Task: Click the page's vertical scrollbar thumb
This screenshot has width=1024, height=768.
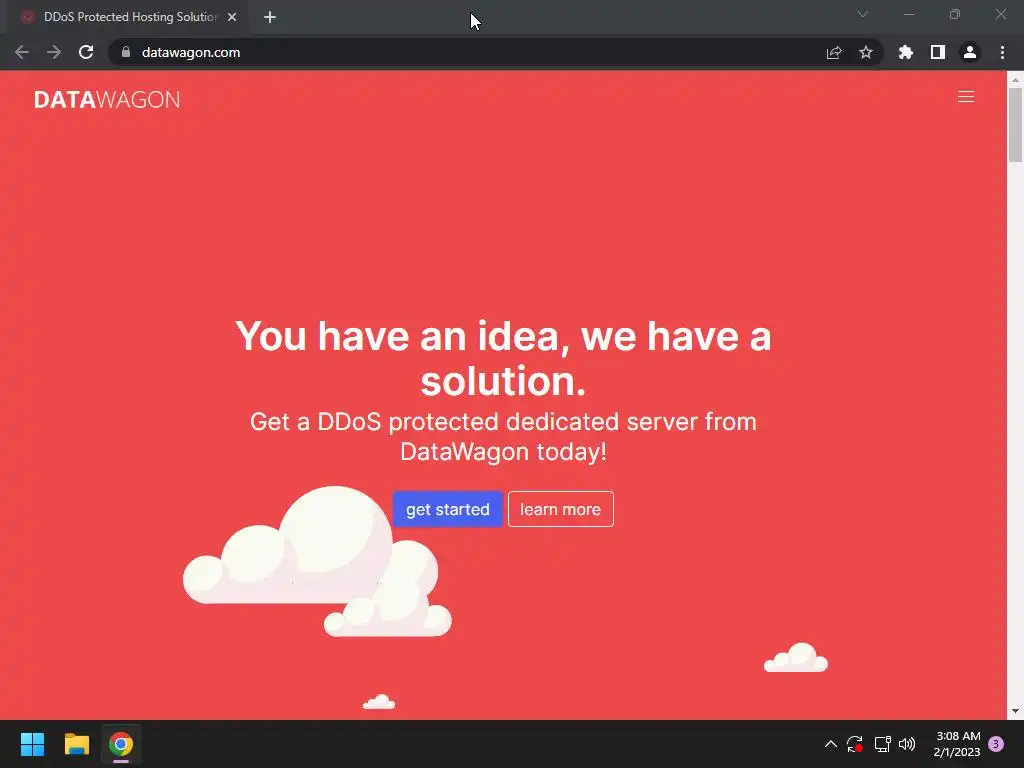Action: [x=1015, y=124]
